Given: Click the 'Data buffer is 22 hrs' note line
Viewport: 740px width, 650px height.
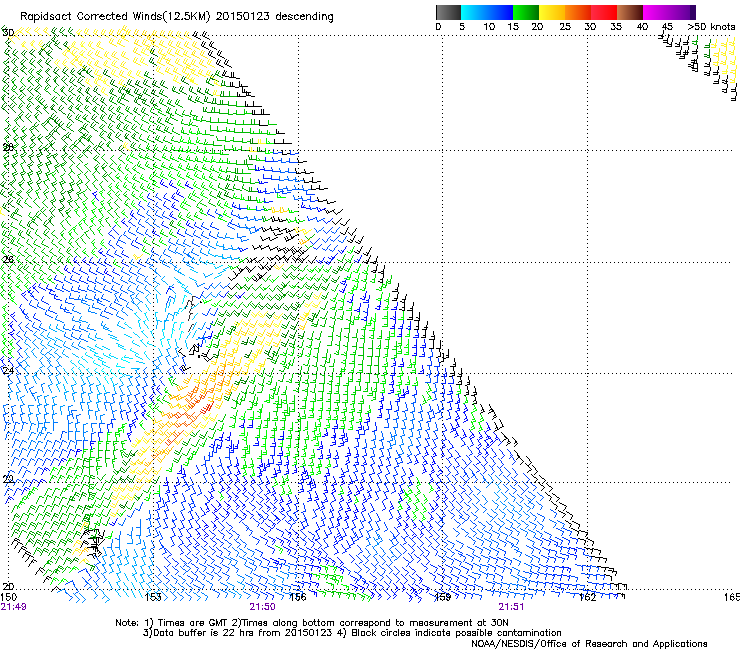Looking at the screenshot, I should 352,633.
